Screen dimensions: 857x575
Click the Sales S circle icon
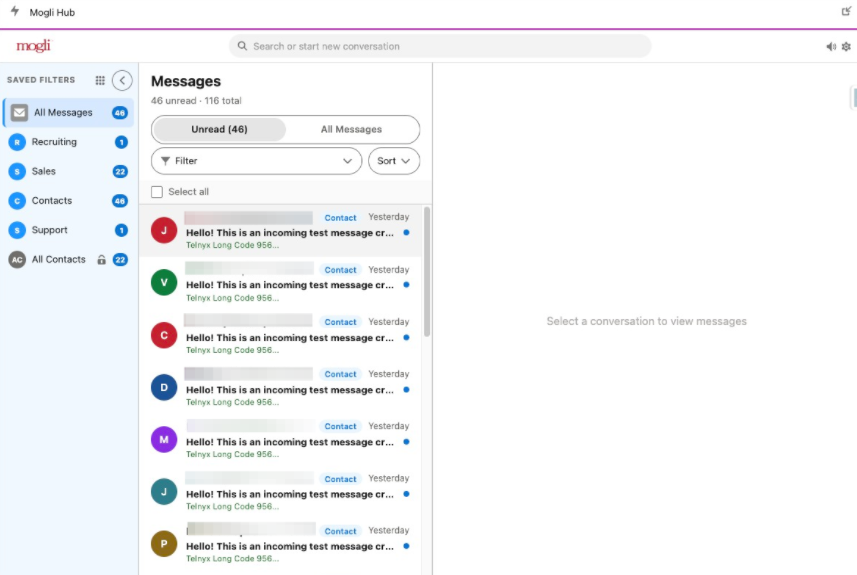(17, 172)
